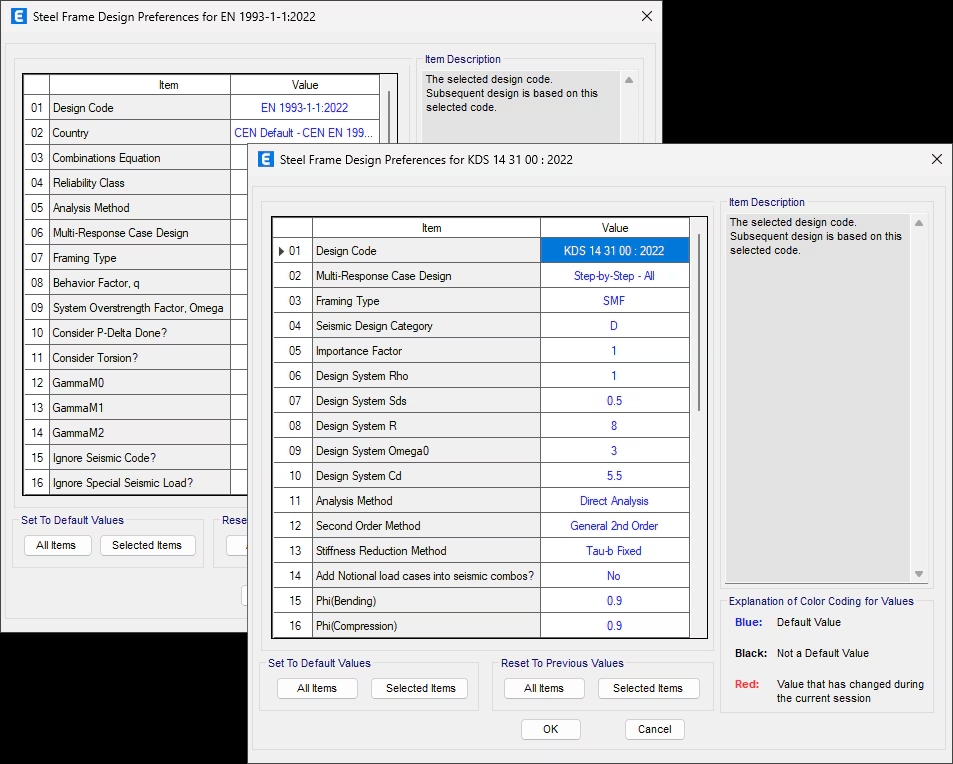Select the Second Order Method General 2nd Order cell
The width and height of the screenshot is (953, 764).
614,526
